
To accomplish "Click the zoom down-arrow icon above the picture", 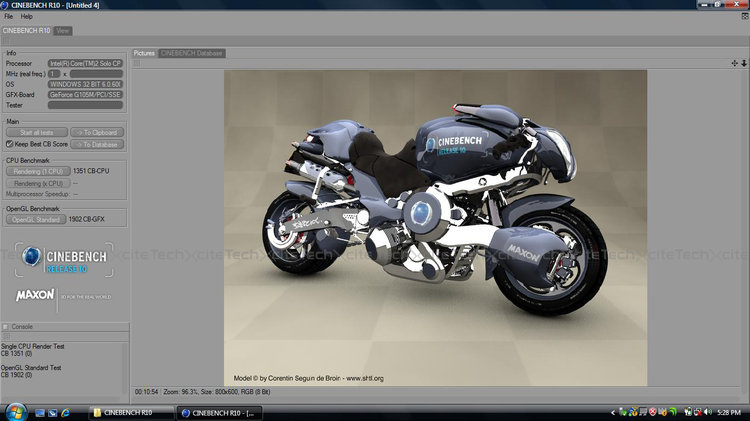I will click(744, 63).
